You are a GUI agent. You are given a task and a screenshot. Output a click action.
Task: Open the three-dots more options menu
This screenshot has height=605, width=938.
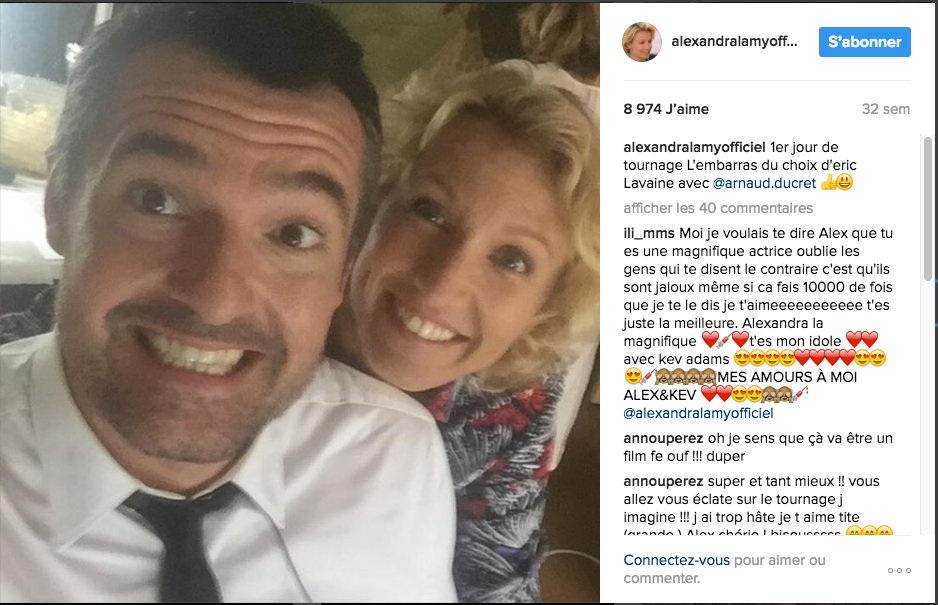(x=899, y=570)
